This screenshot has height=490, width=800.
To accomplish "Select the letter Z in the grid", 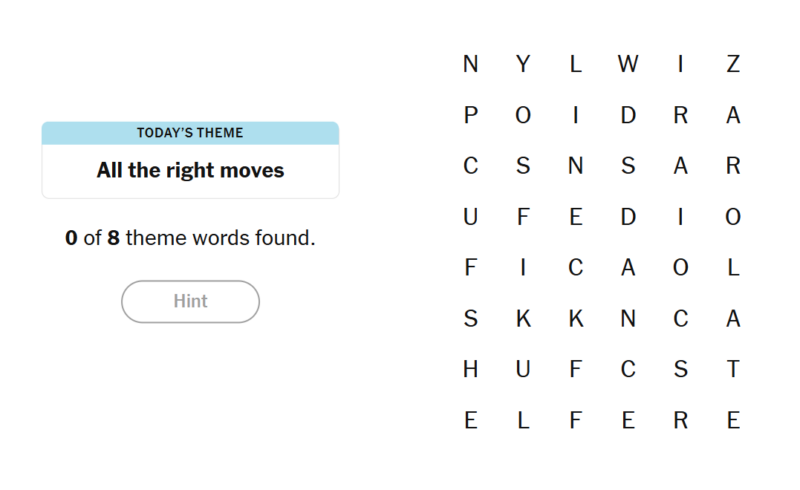I will [733, 64].
